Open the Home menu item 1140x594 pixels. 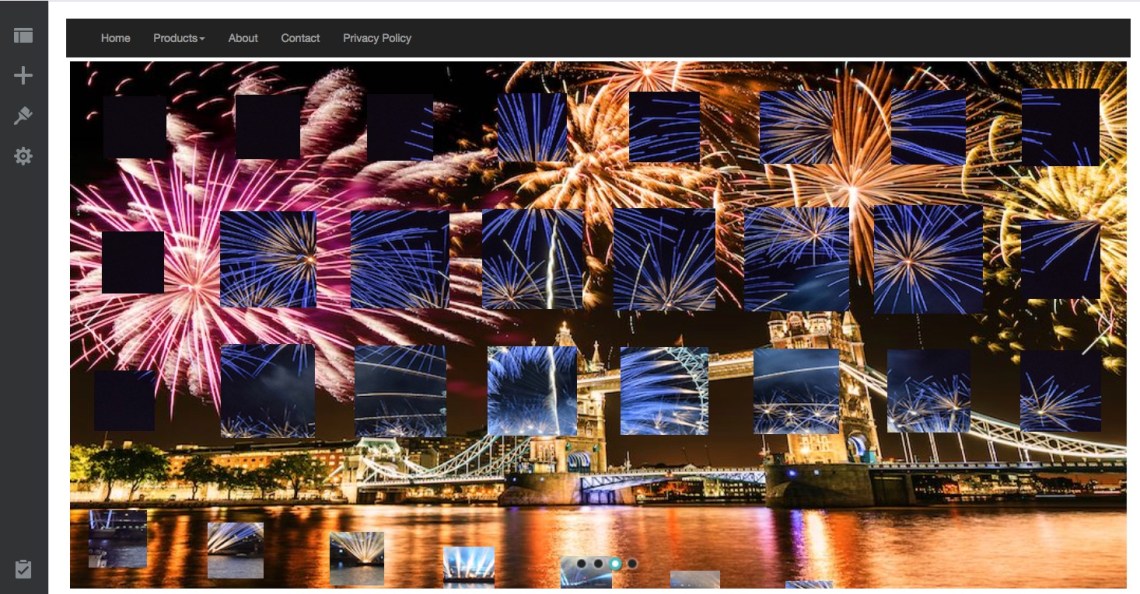(x=115, y=38)
